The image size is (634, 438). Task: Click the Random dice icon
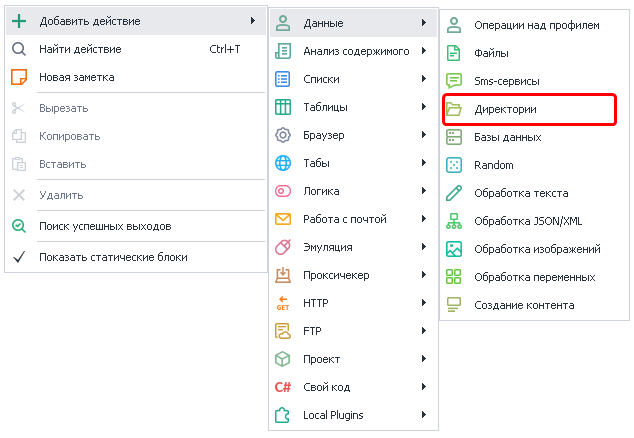tap(454, 165)
